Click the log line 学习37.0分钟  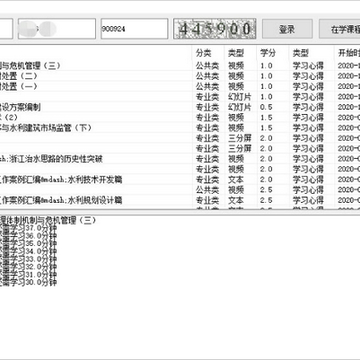tap(28, 228)
